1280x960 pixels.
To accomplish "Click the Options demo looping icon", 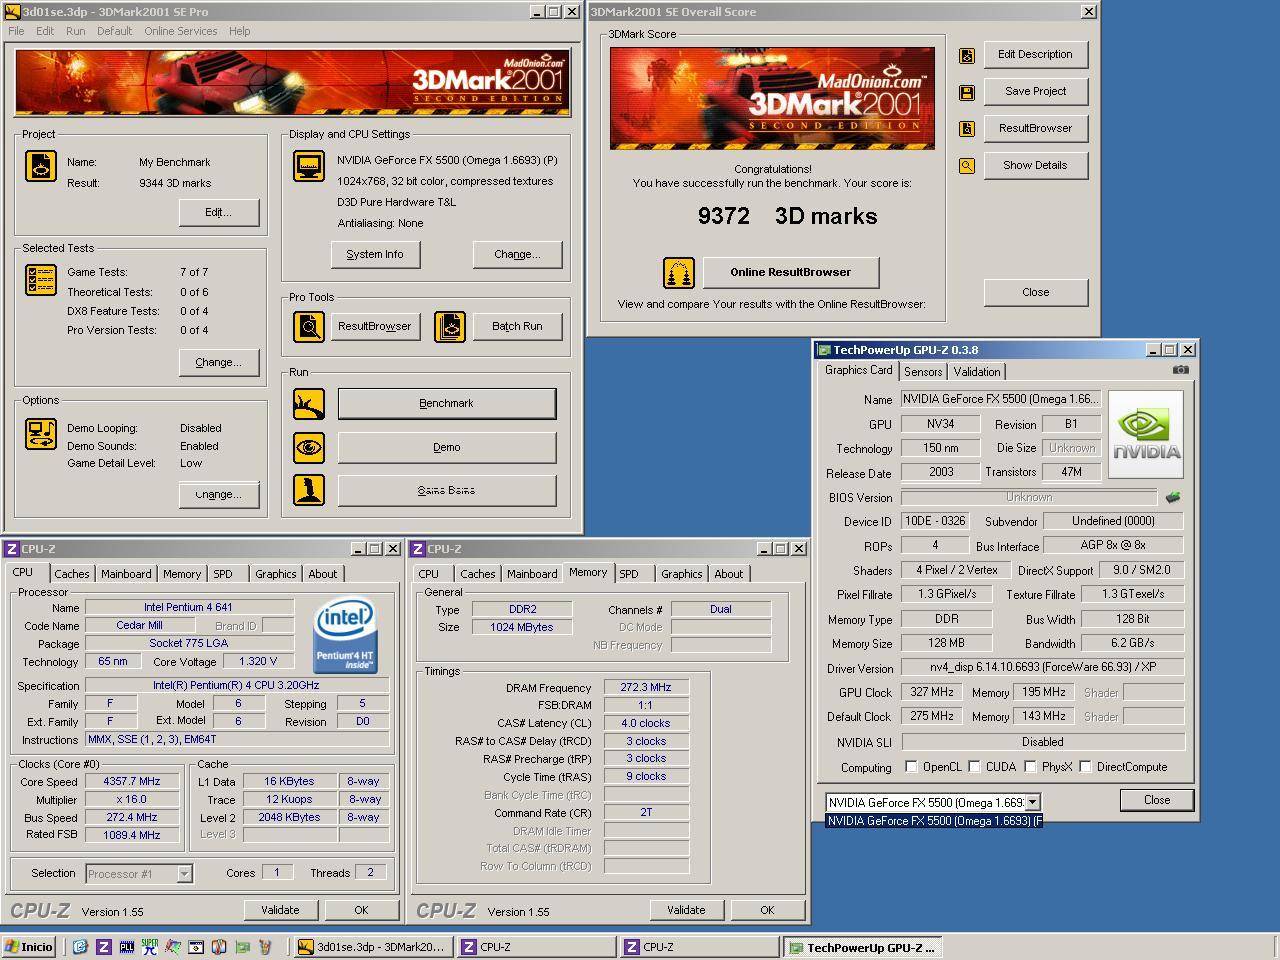I will [x=41, y=434].
